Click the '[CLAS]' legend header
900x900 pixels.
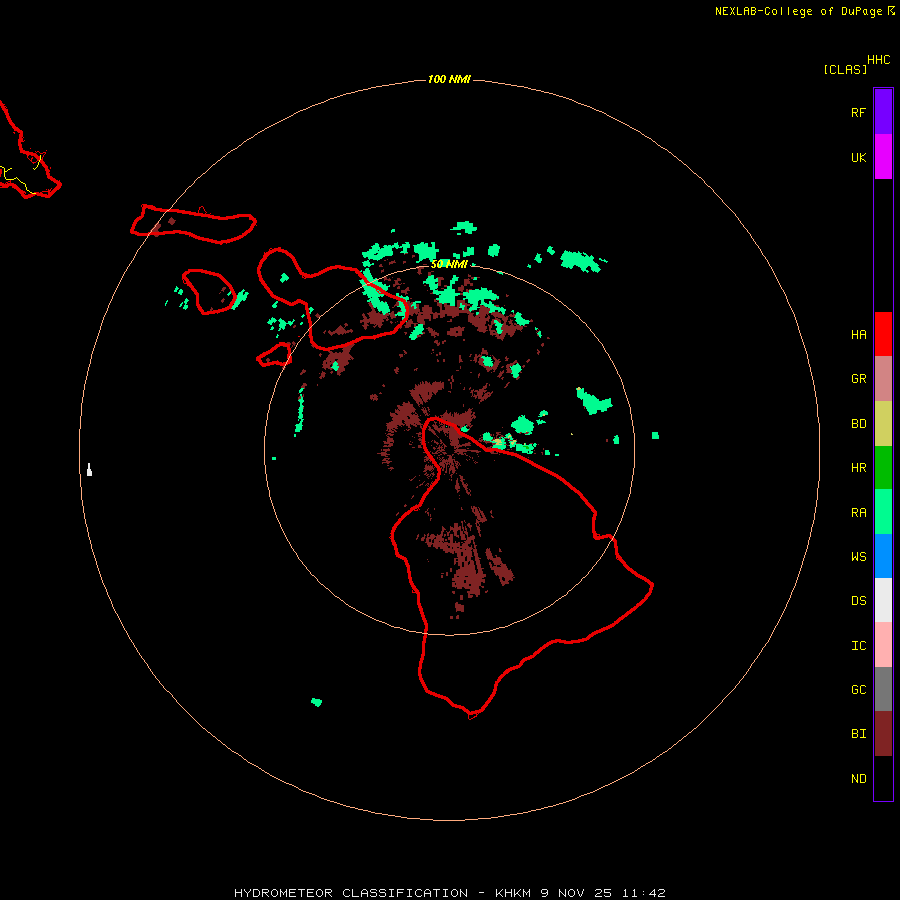pos(845,69)
